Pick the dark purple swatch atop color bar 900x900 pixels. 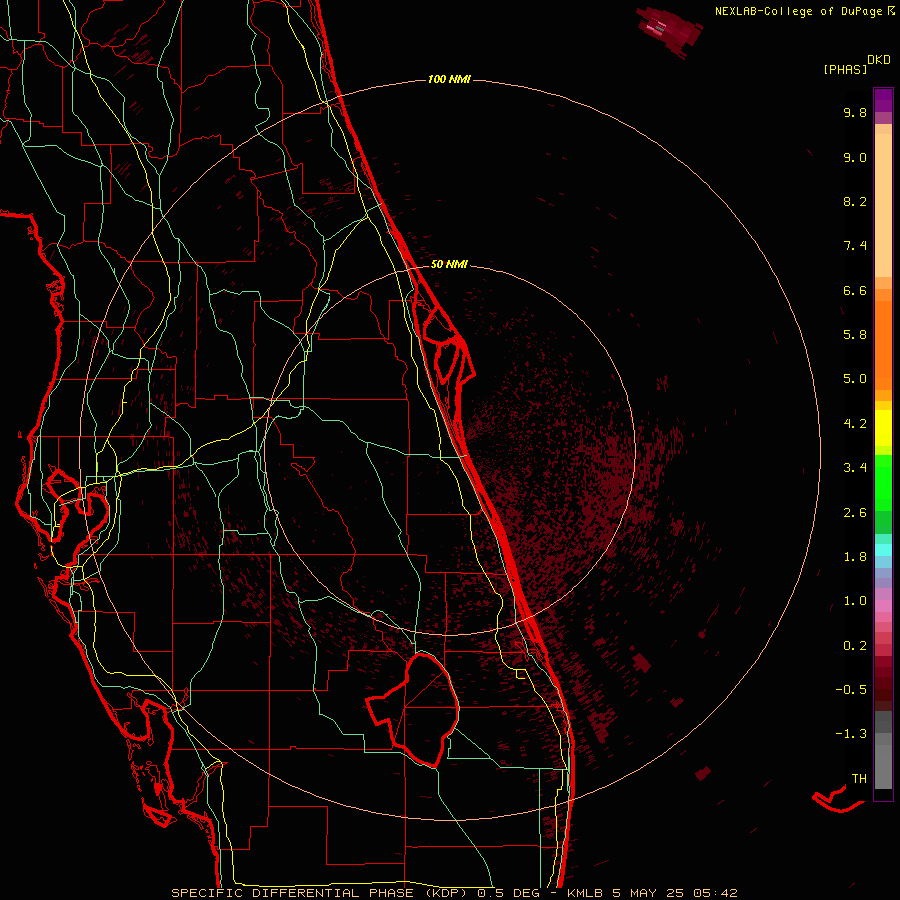point(883,95)
